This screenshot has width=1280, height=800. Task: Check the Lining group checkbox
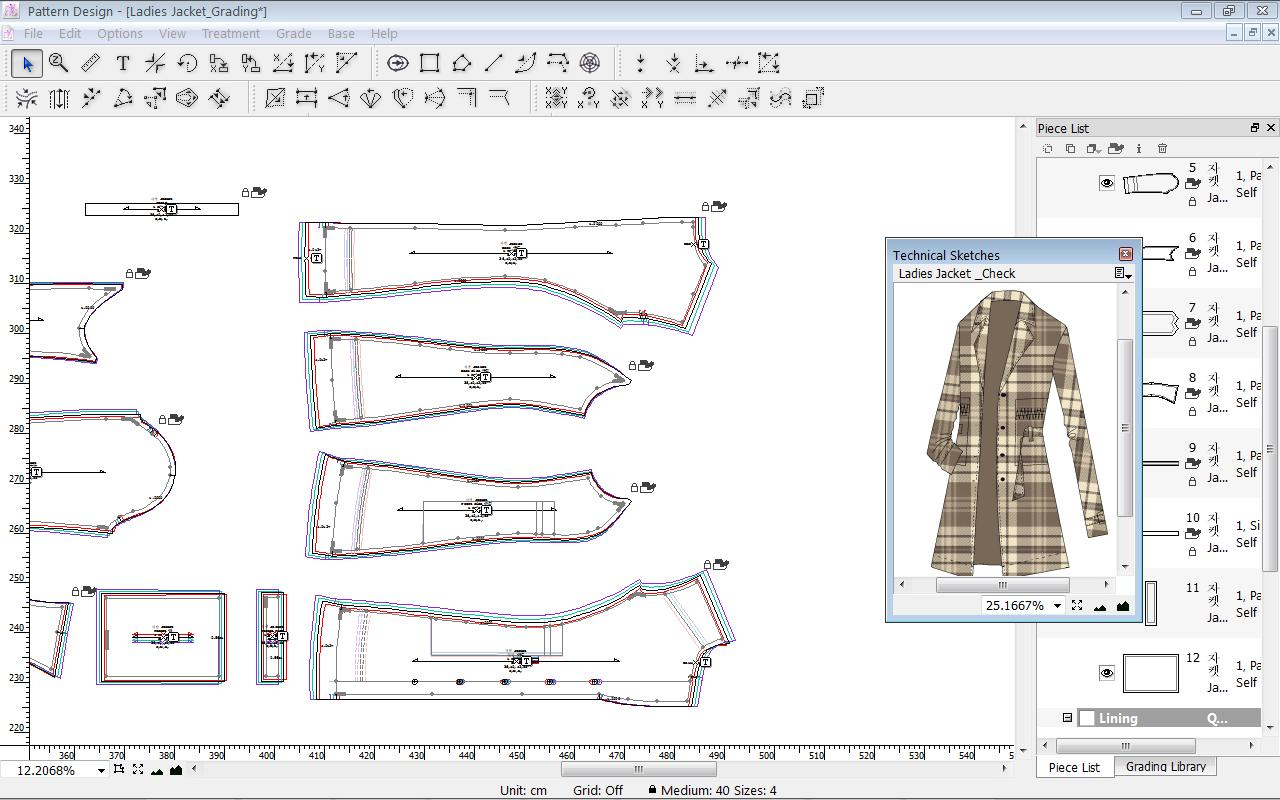(1087, 718)
